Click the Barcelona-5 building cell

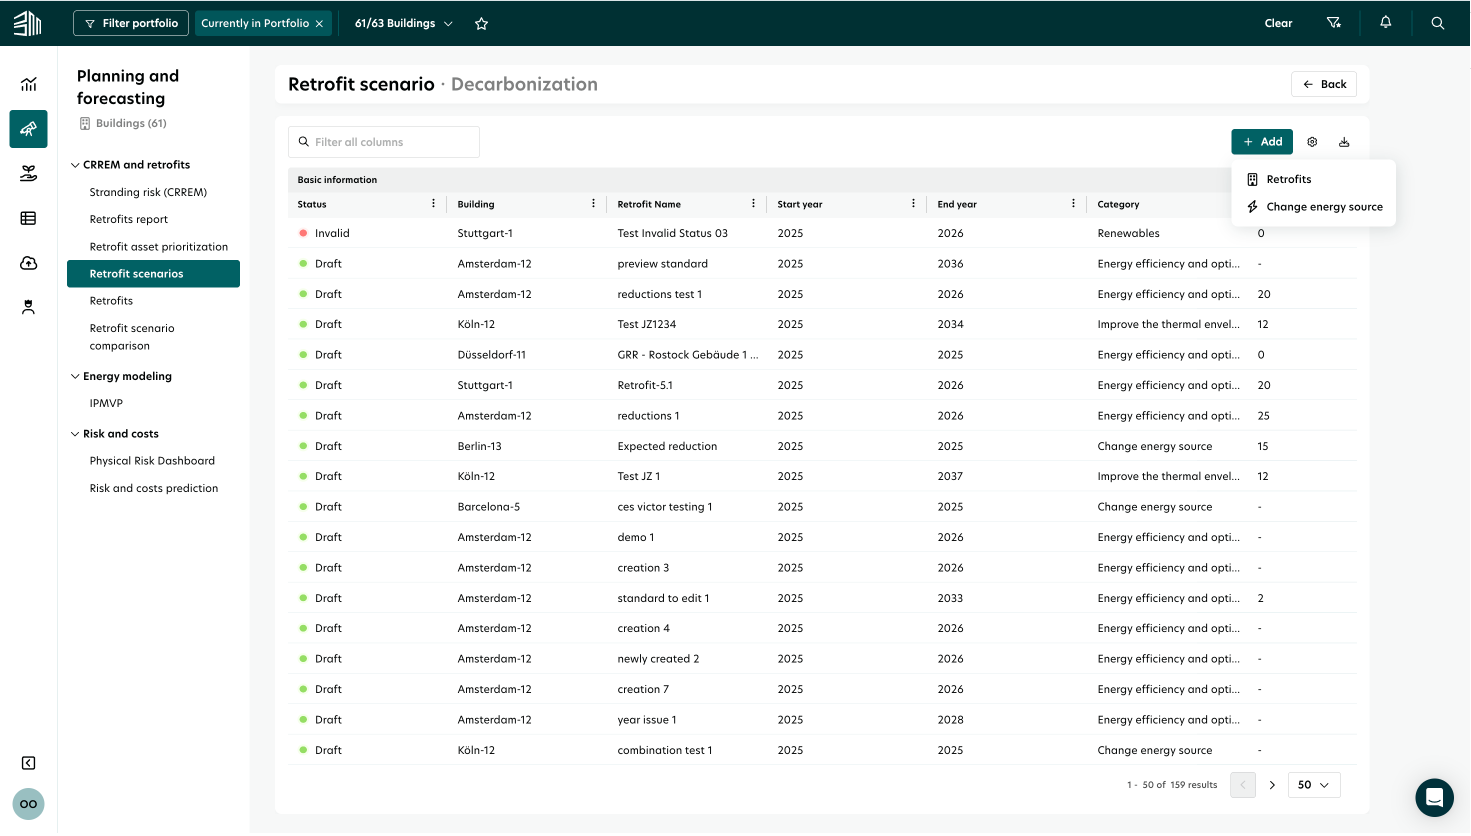(x=489, y=507)
